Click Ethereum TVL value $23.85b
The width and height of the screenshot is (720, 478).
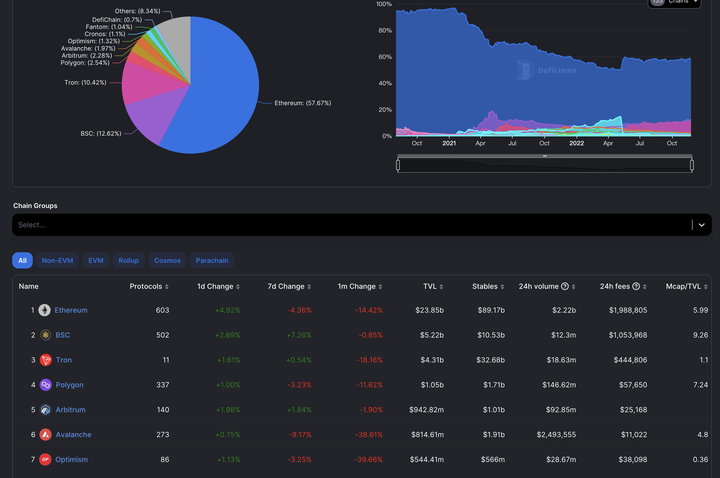(x=429, y=310)
